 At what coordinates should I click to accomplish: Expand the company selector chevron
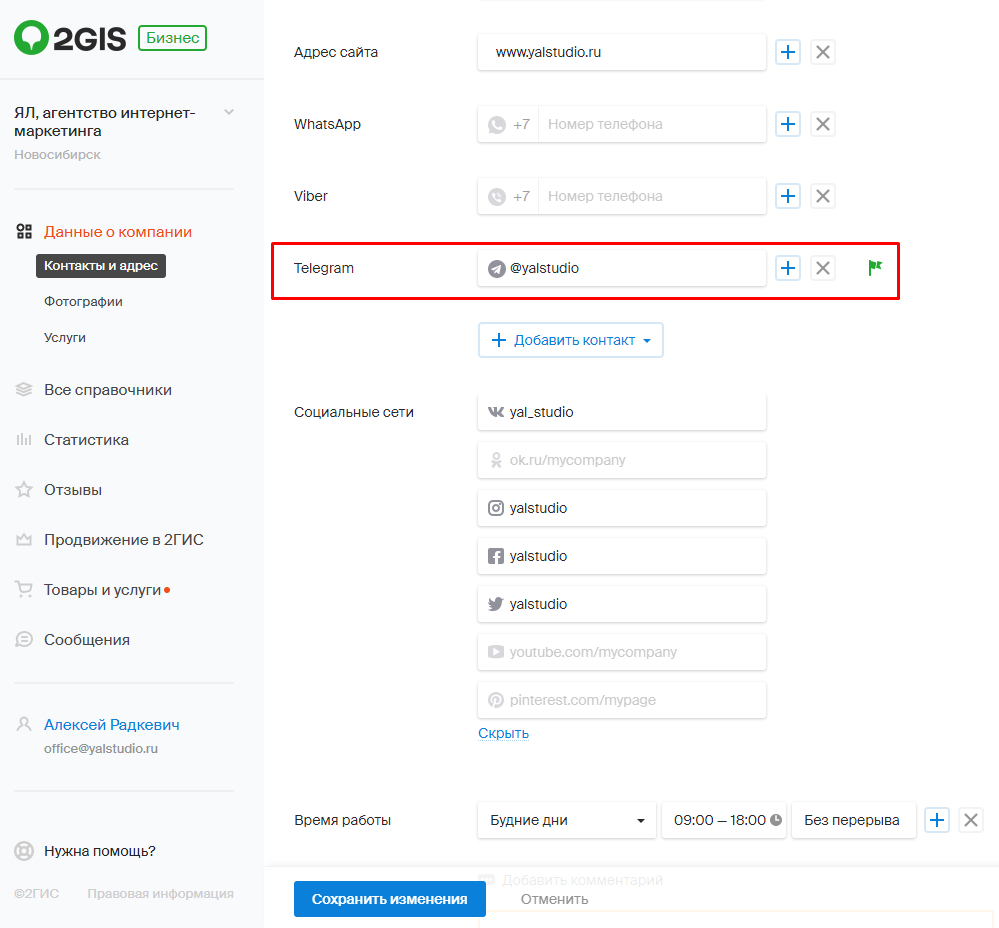point(229,112)
